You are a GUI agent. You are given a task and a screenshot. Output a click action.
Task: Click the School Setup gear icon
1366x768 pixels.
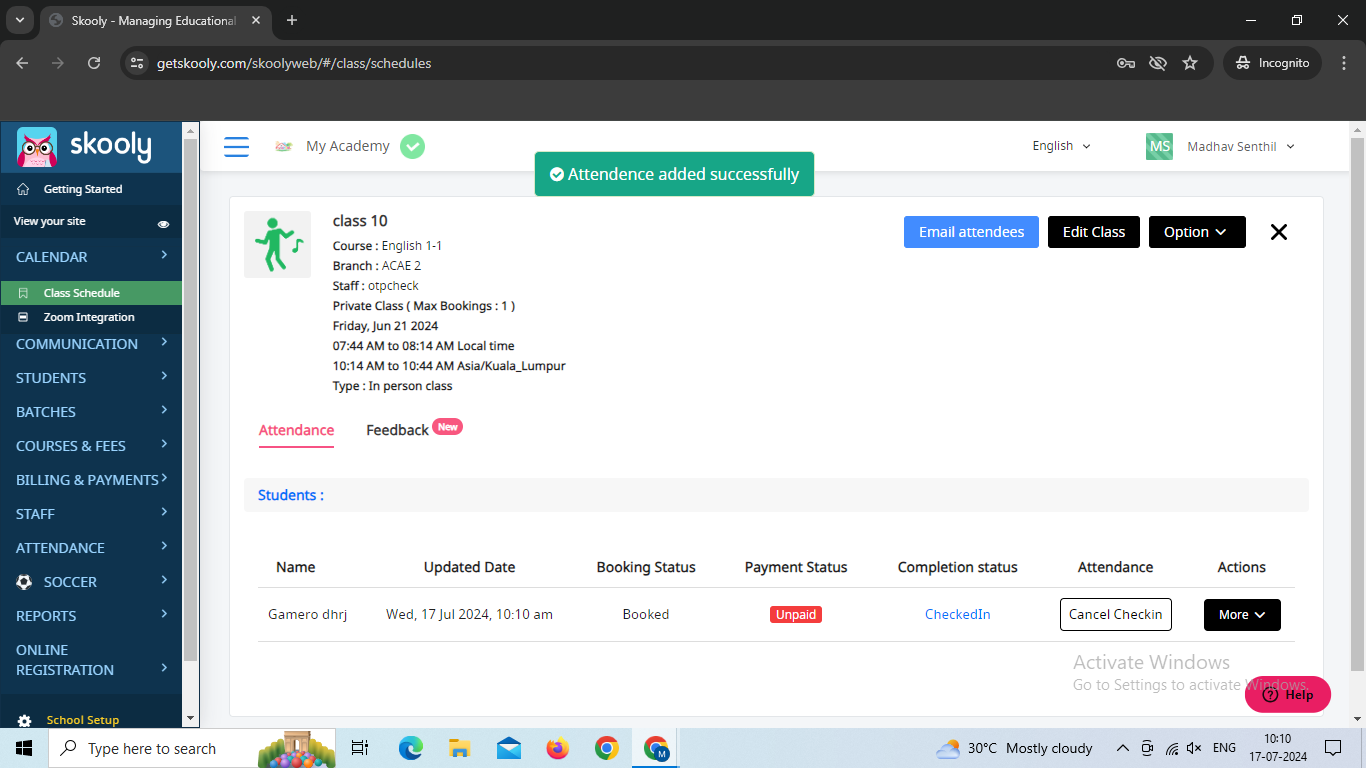tap(24, 720)
